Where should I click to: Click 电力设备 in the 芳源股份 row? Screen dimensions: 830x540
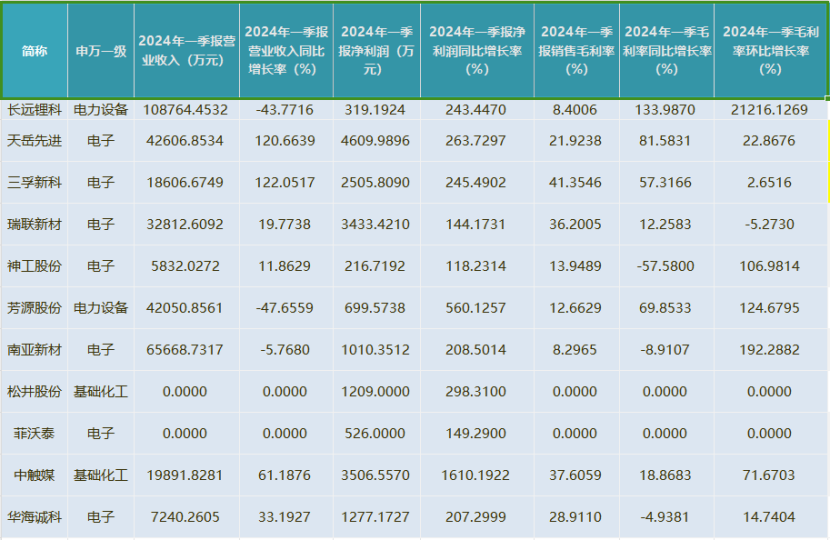coord(101,308)
